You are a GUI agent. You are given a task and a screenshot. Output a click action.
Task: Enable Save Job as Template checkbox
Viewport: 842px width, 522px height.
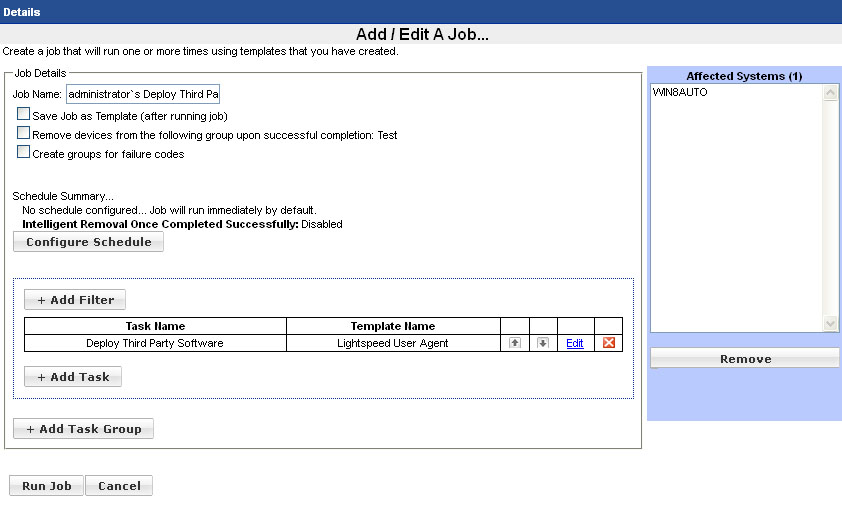[24, 115]
